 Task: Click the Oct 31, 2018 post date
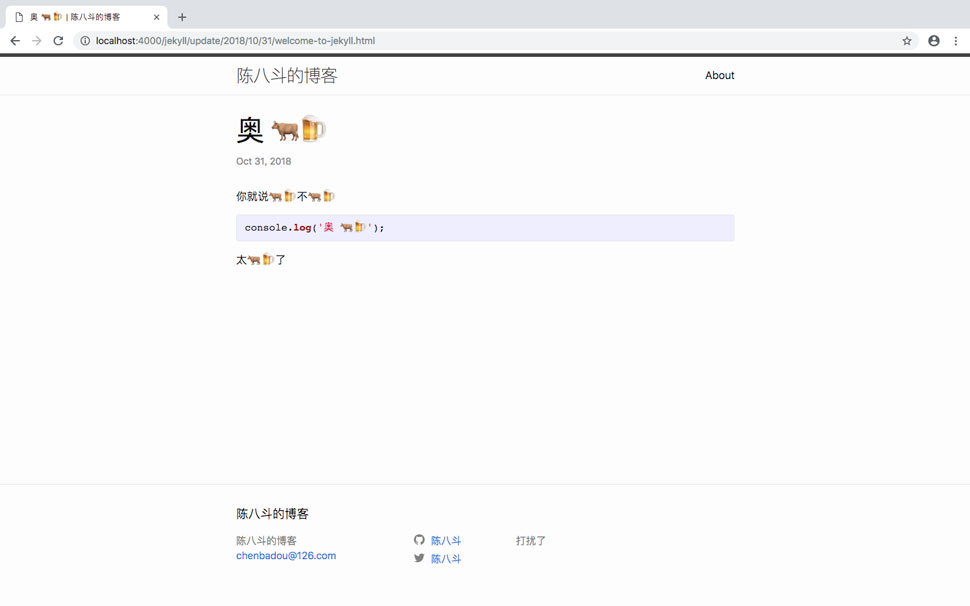264,161
